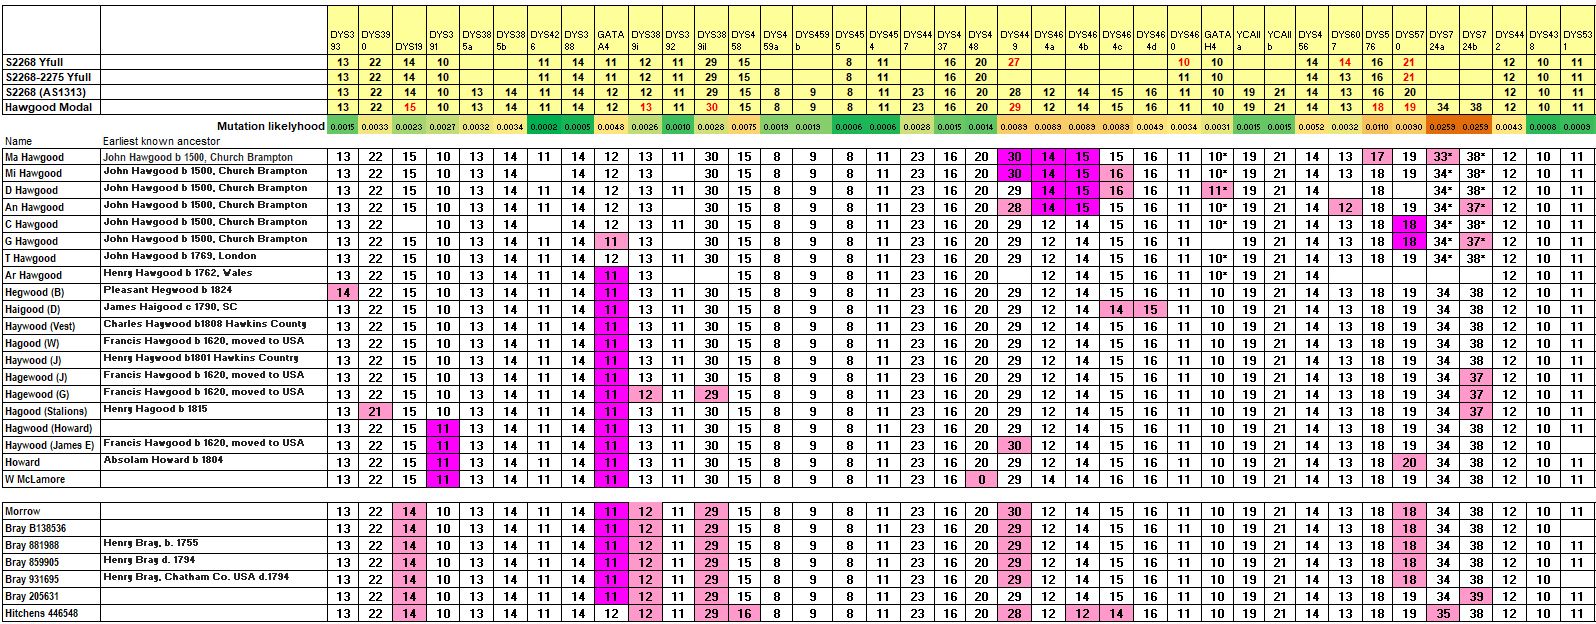Click the DYS19 column header

[x=409, y=46]
